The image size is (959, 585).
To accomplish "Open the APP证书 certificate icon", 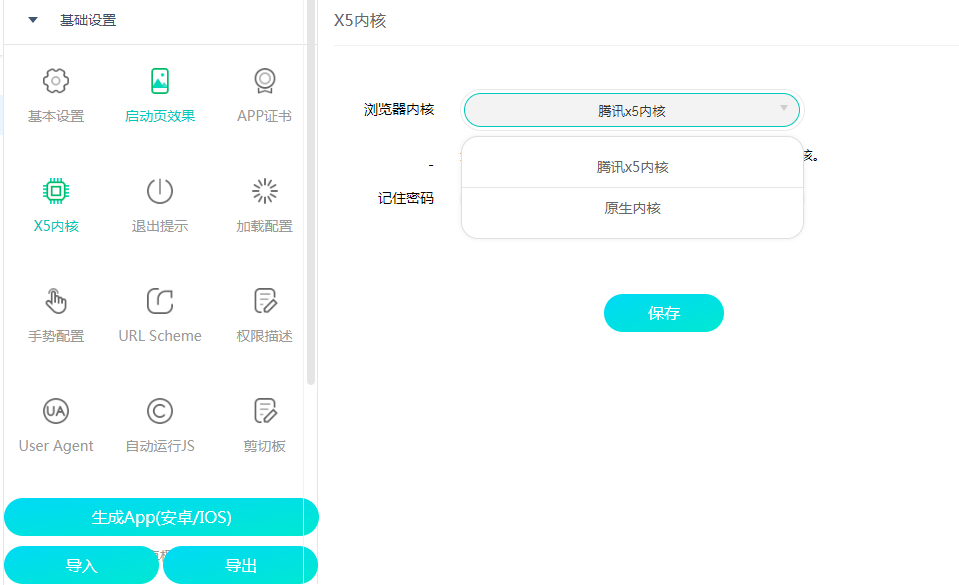I will point(264,81).
